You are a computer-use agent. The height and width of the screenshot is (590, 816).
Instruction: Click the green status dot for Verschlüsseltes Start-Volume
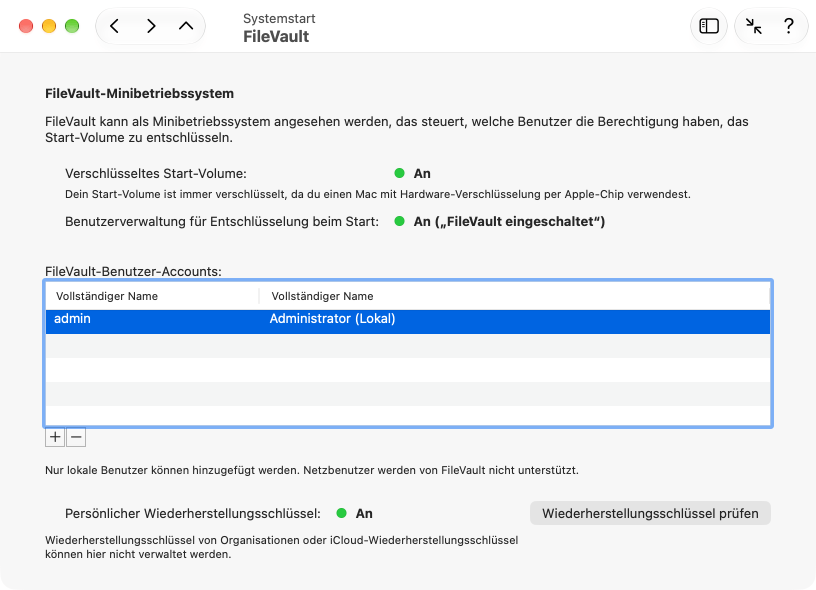coord(399,173)
